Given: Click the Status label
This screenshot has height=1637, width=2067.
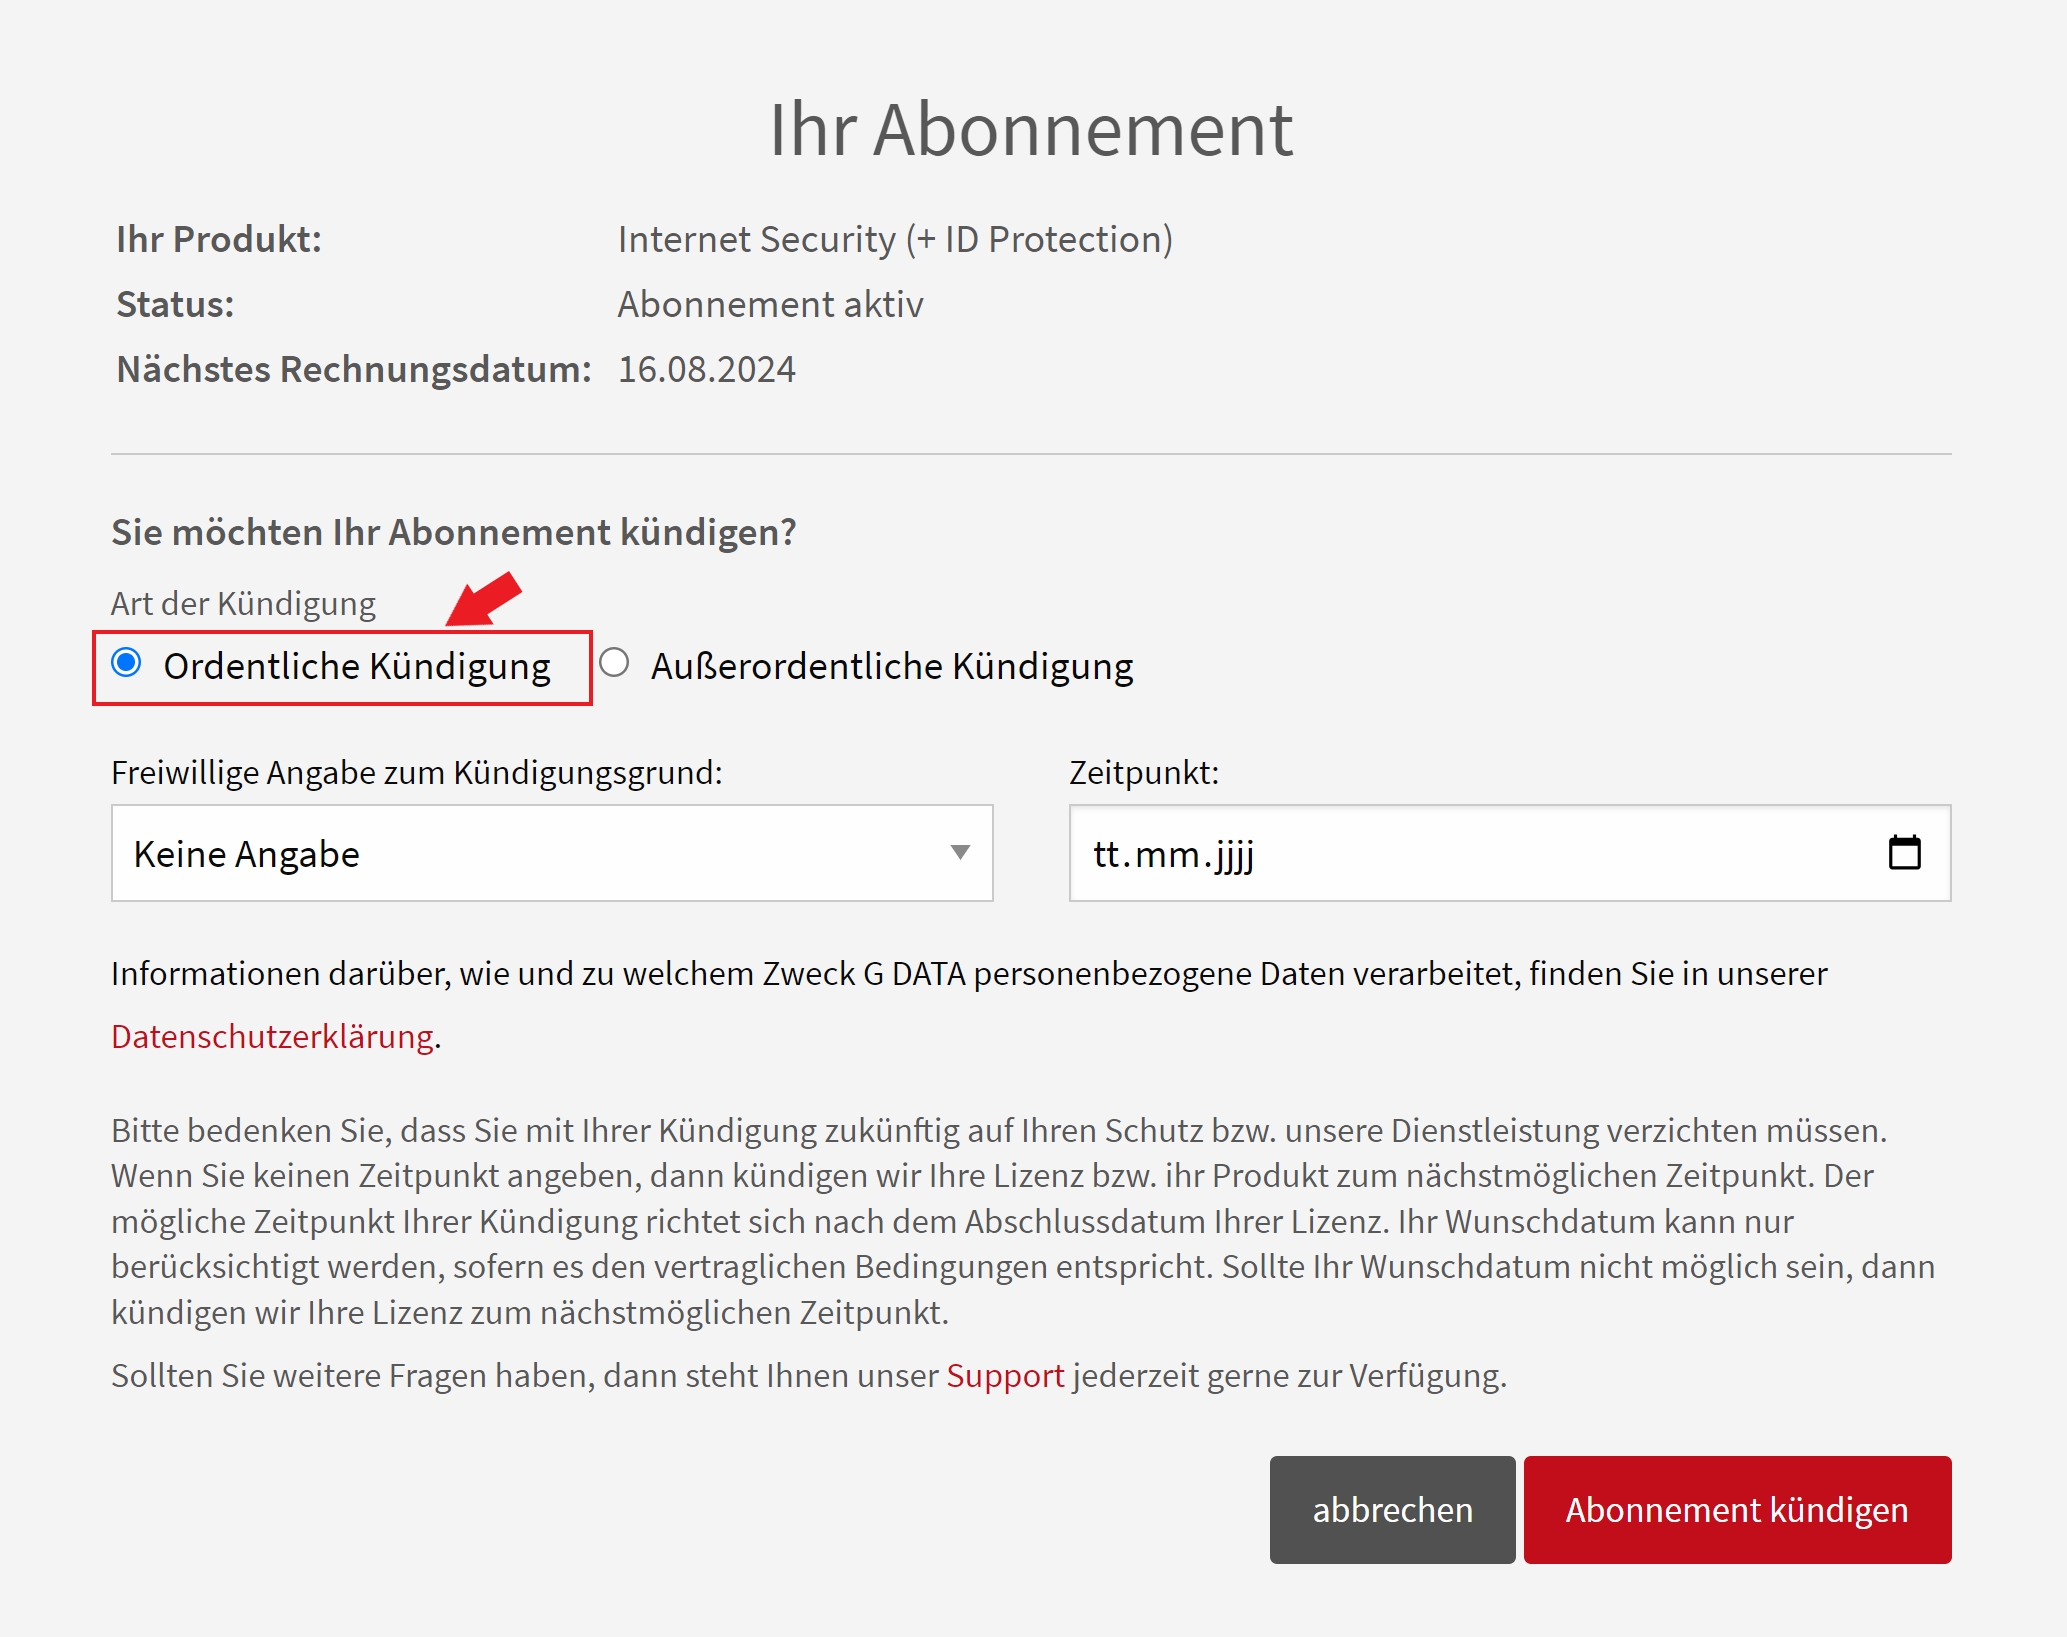Looking at the screenshot, I should pyautogui.click(x=175, y=304).
